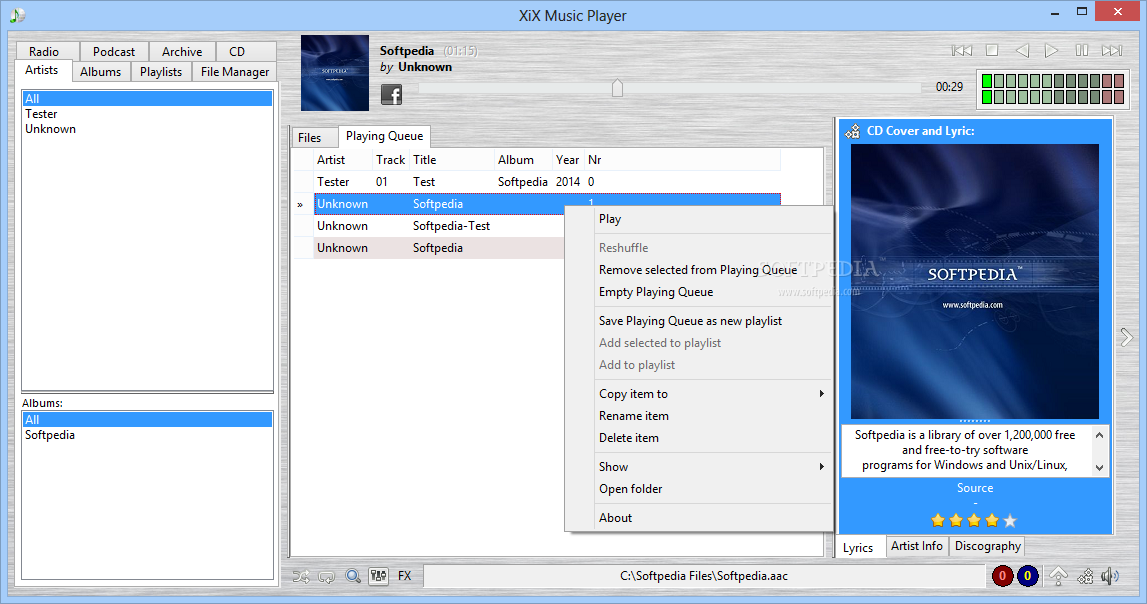Choose Save Playing Queue as new playlist
The image size is (1147, 604).
[x=699, y=321]
